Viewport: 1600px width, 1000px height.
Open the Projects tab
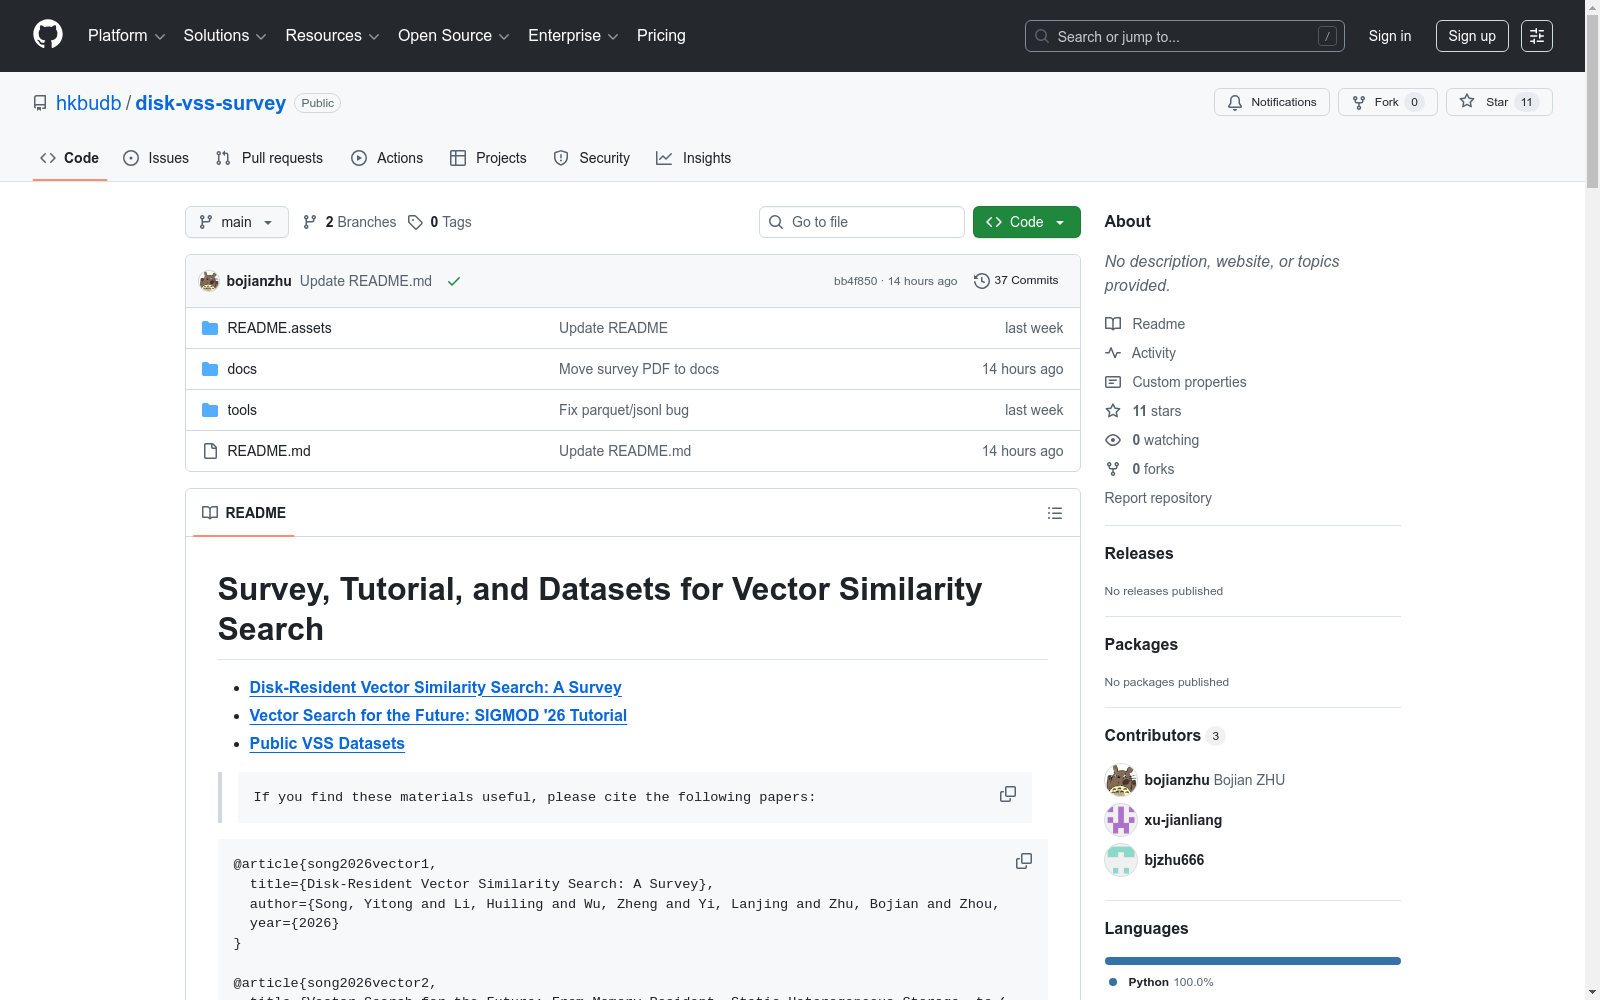488,158
